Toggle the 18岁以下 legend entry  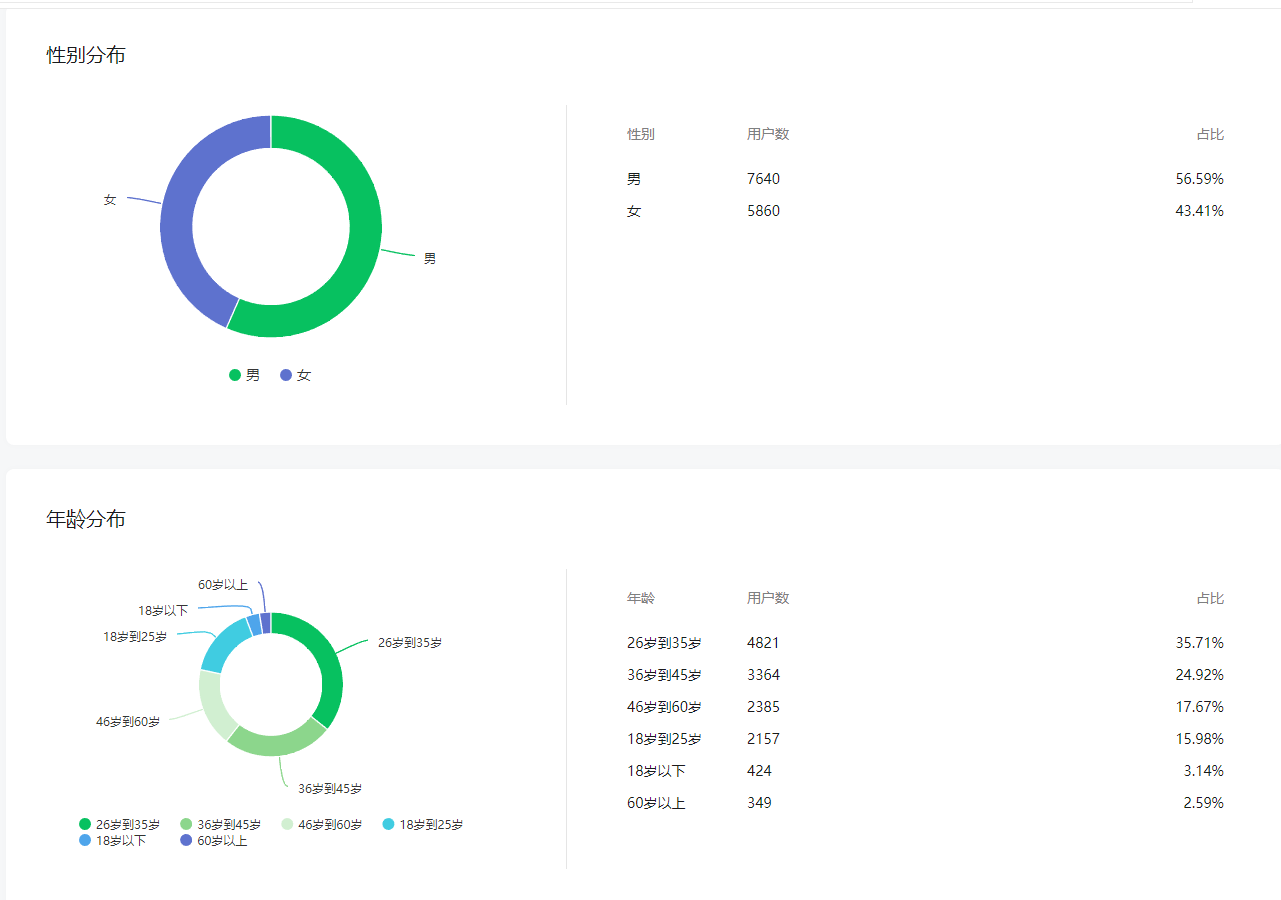pos(112,841)
